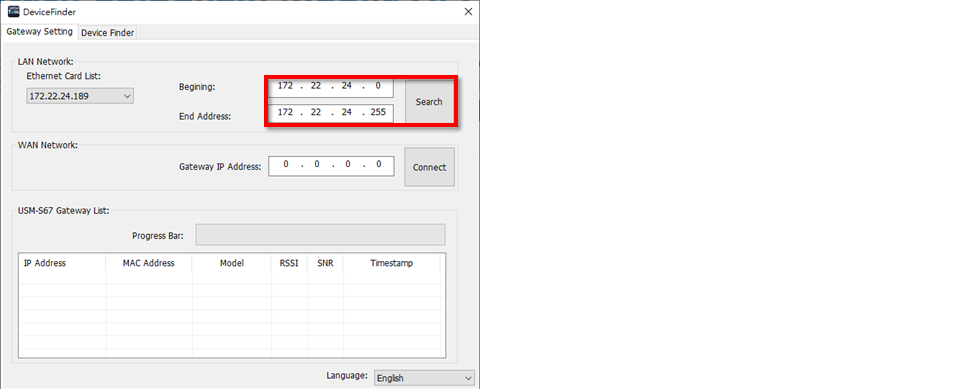The height and width of the screenshot is (389, 960).
Task: Click the SNR column header
Action: pos(325,263)
